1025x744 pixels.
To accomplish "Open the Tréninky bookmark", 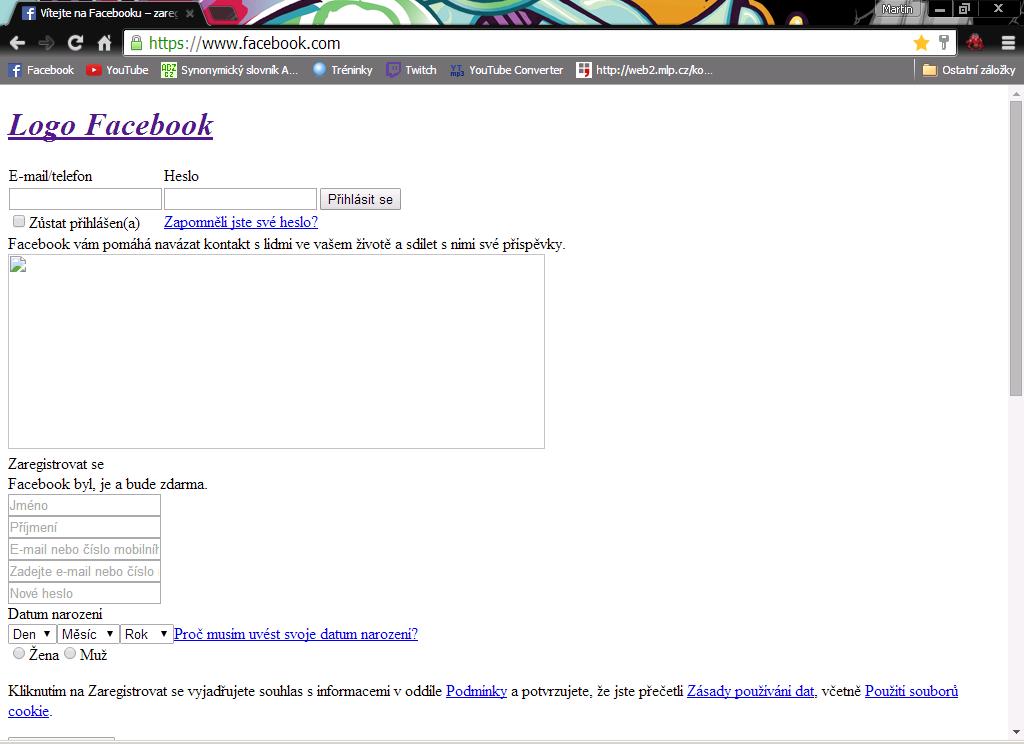I will [x=343, y=70].
